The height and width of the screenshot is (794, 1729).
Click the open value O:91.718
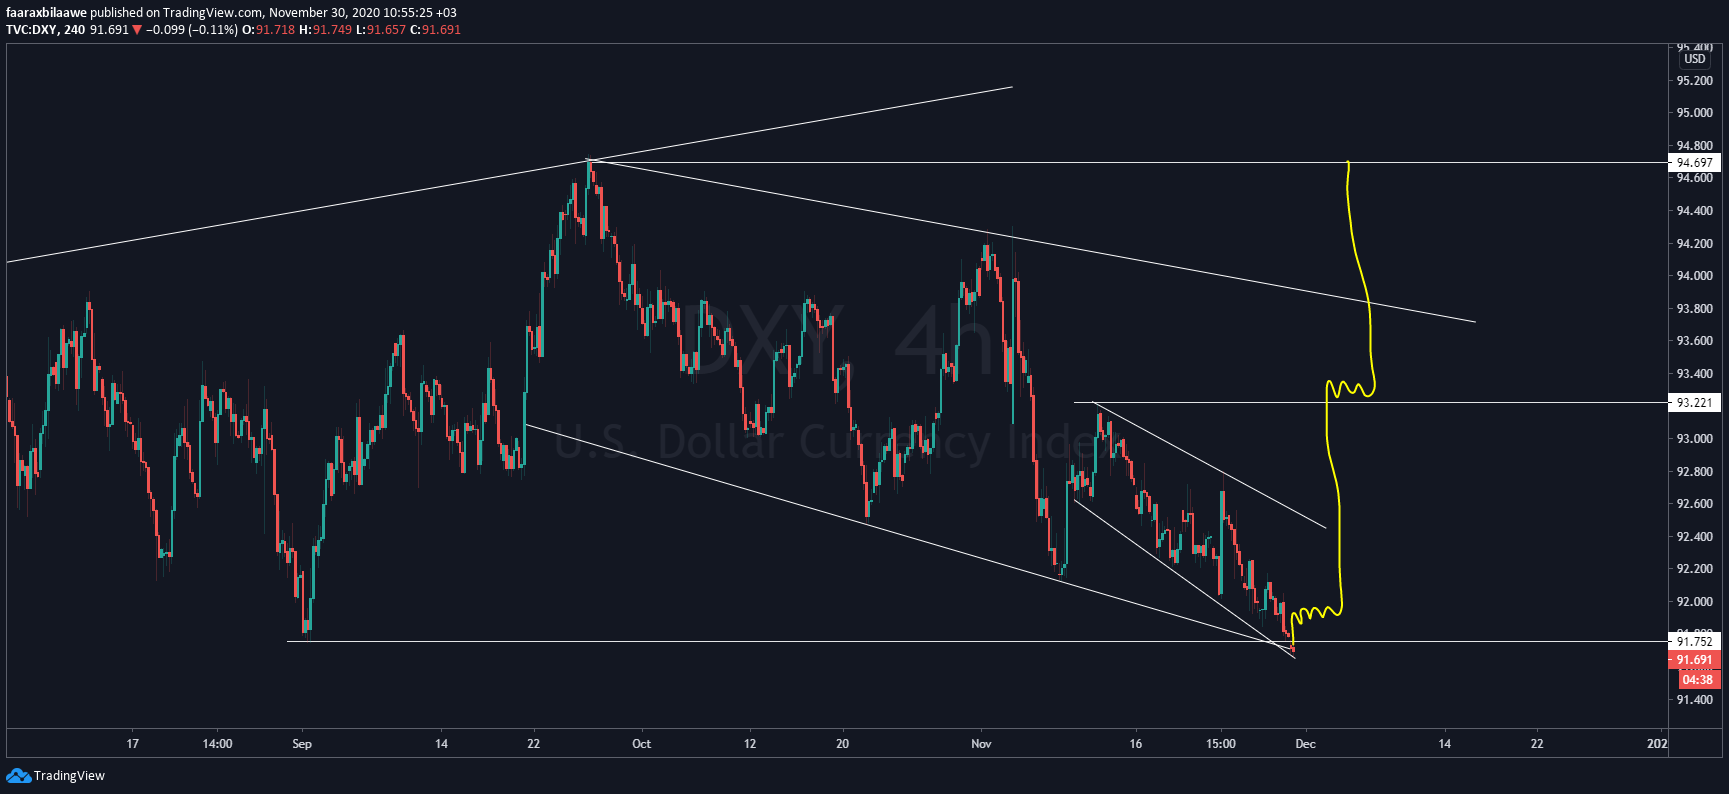[268, 30]
